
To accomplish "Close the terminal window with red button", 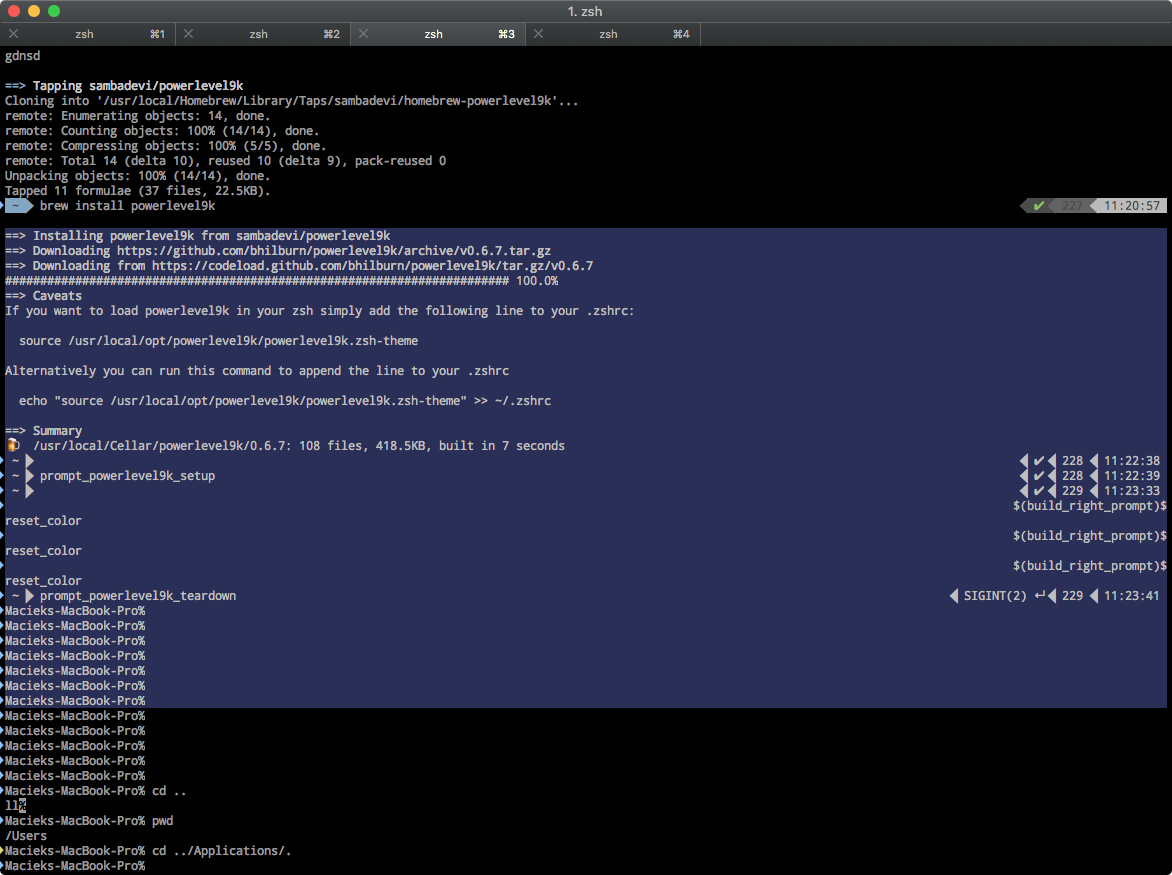I will pos(14,10).
